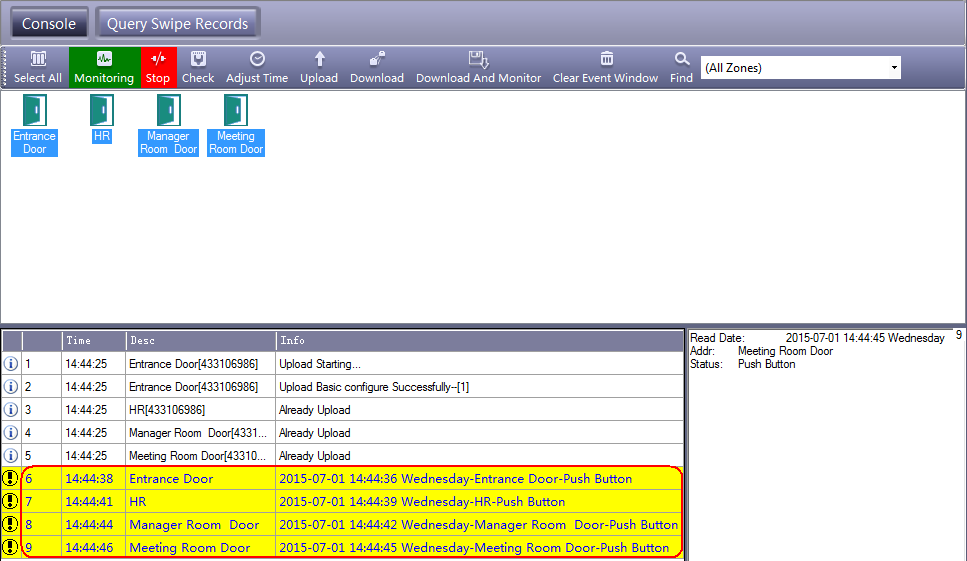
Task: Run Check on selected doors
Action: click(x=198, y=67)
